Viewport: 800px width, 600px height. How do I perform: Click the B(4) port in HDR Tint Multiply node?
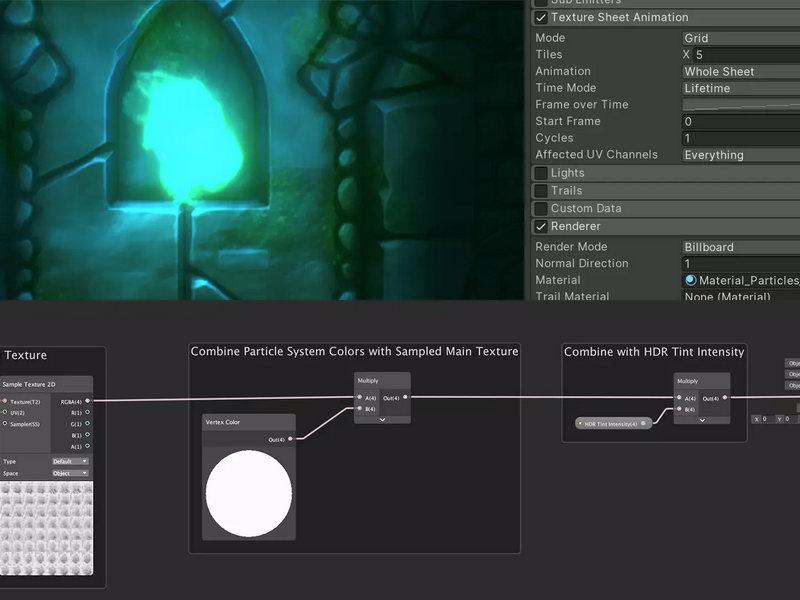(x=679, y=409)
